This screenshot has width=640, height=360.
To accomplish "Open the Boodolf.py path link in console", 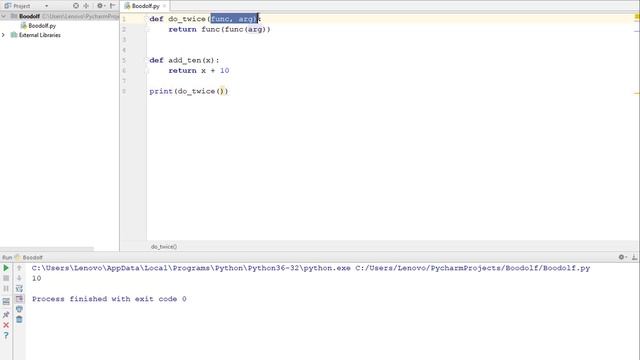I will 473,268.
